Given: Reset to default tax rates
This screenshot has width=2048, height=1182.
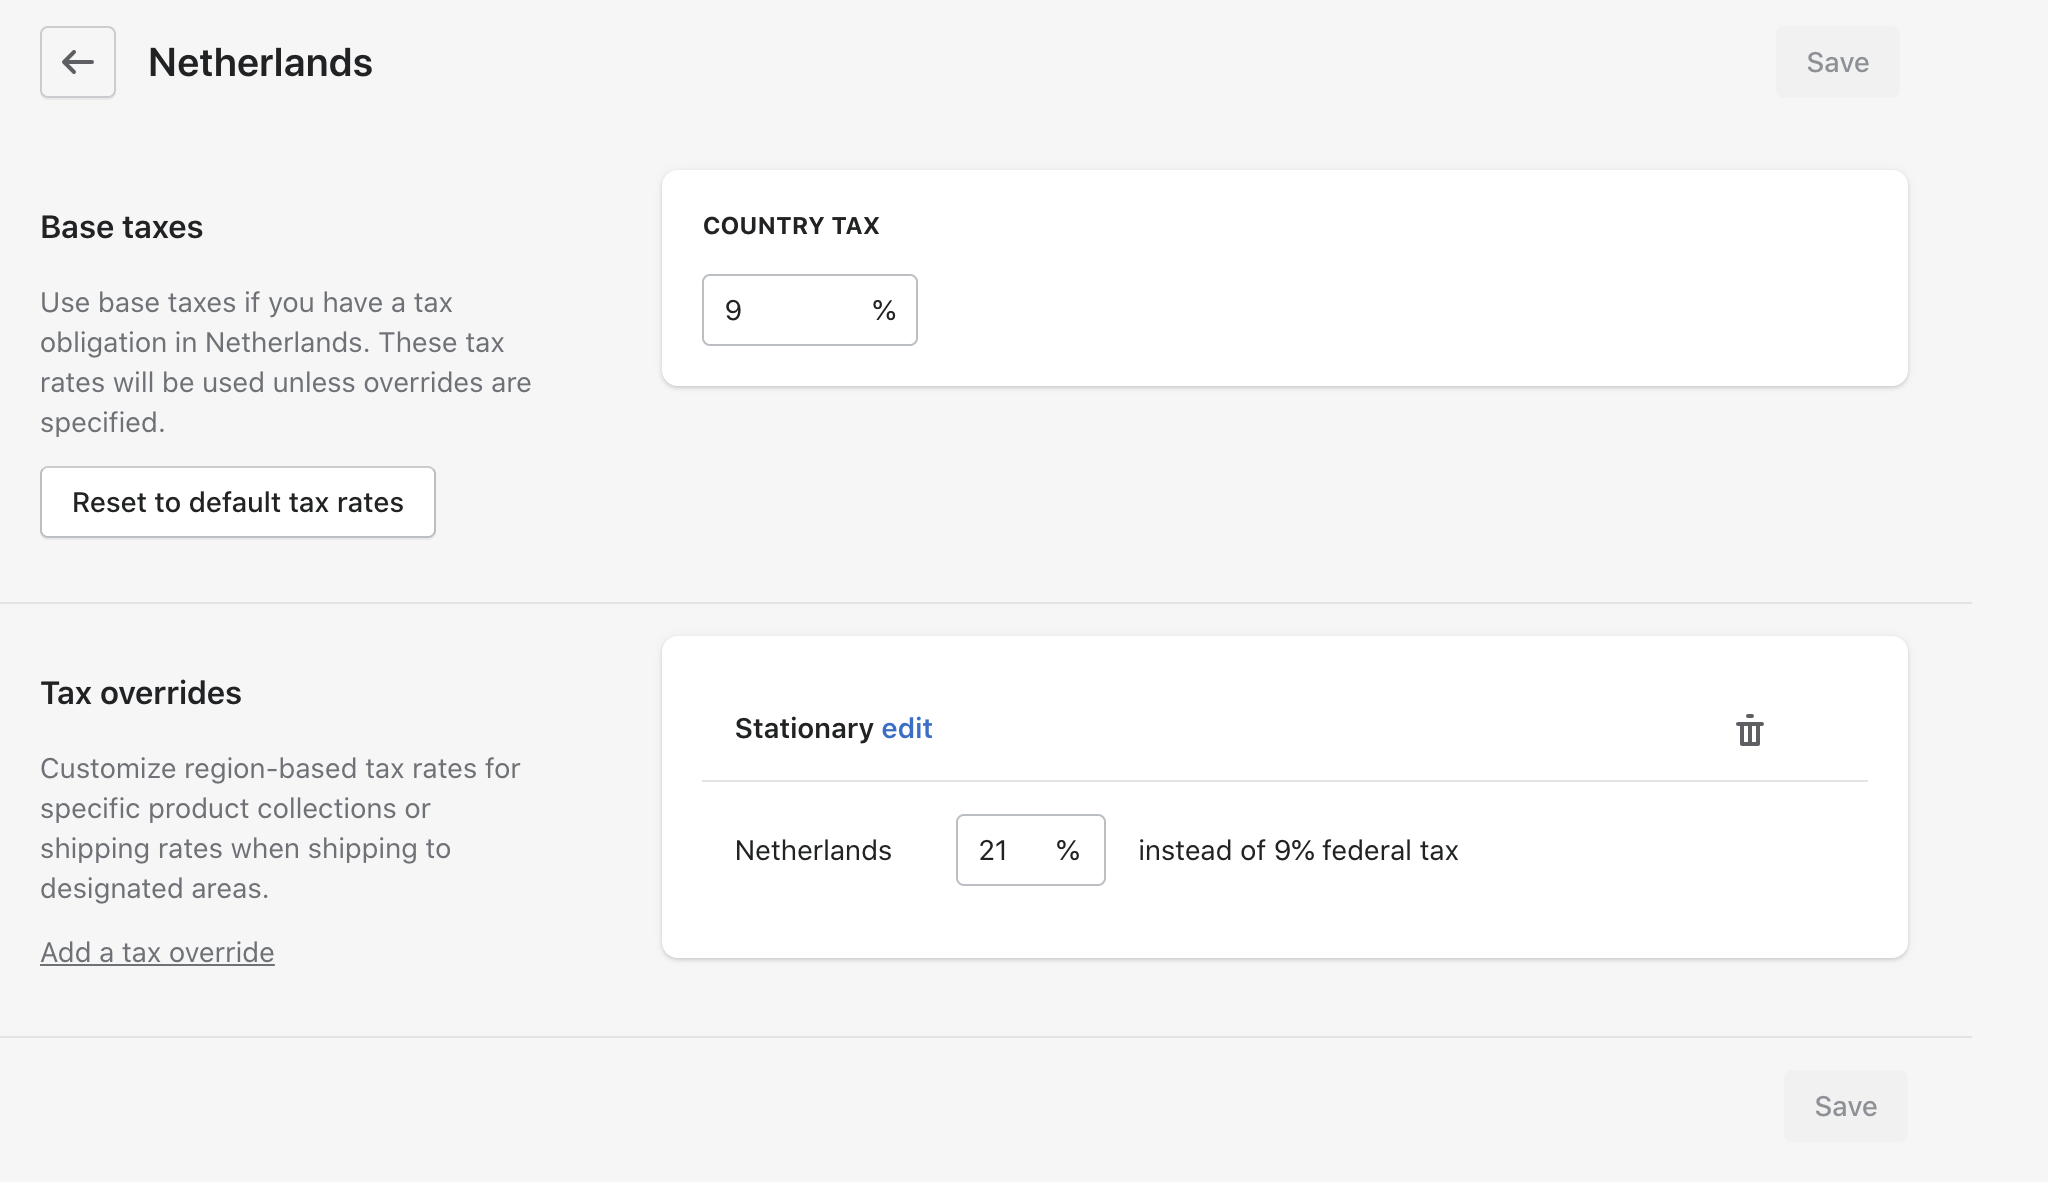Looking at the screenshot, I should click(238, 502).
